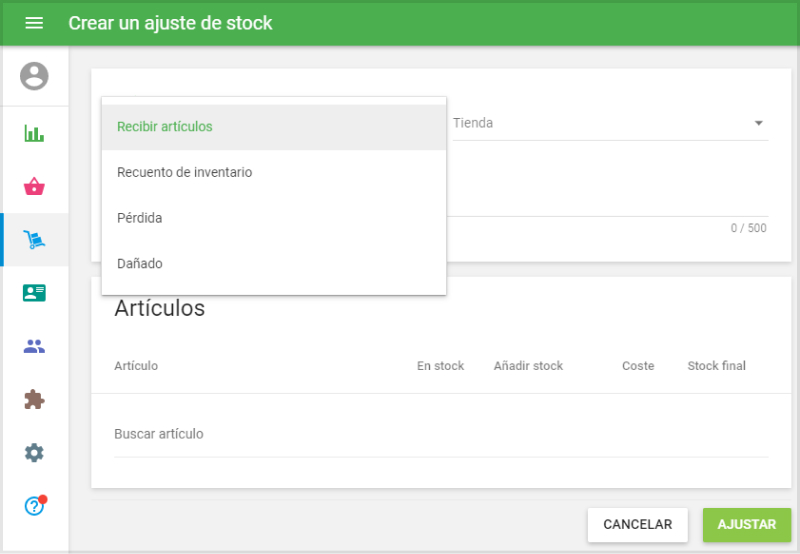
Task: Click the Buscar artículo search field
Action: point(441,434)
